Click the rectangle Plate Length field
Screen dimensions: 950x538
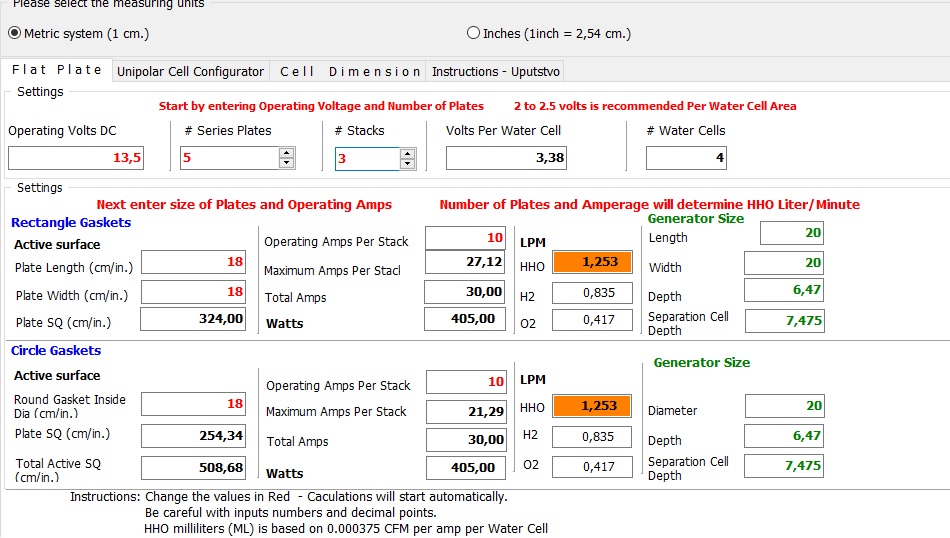point(192,262)
